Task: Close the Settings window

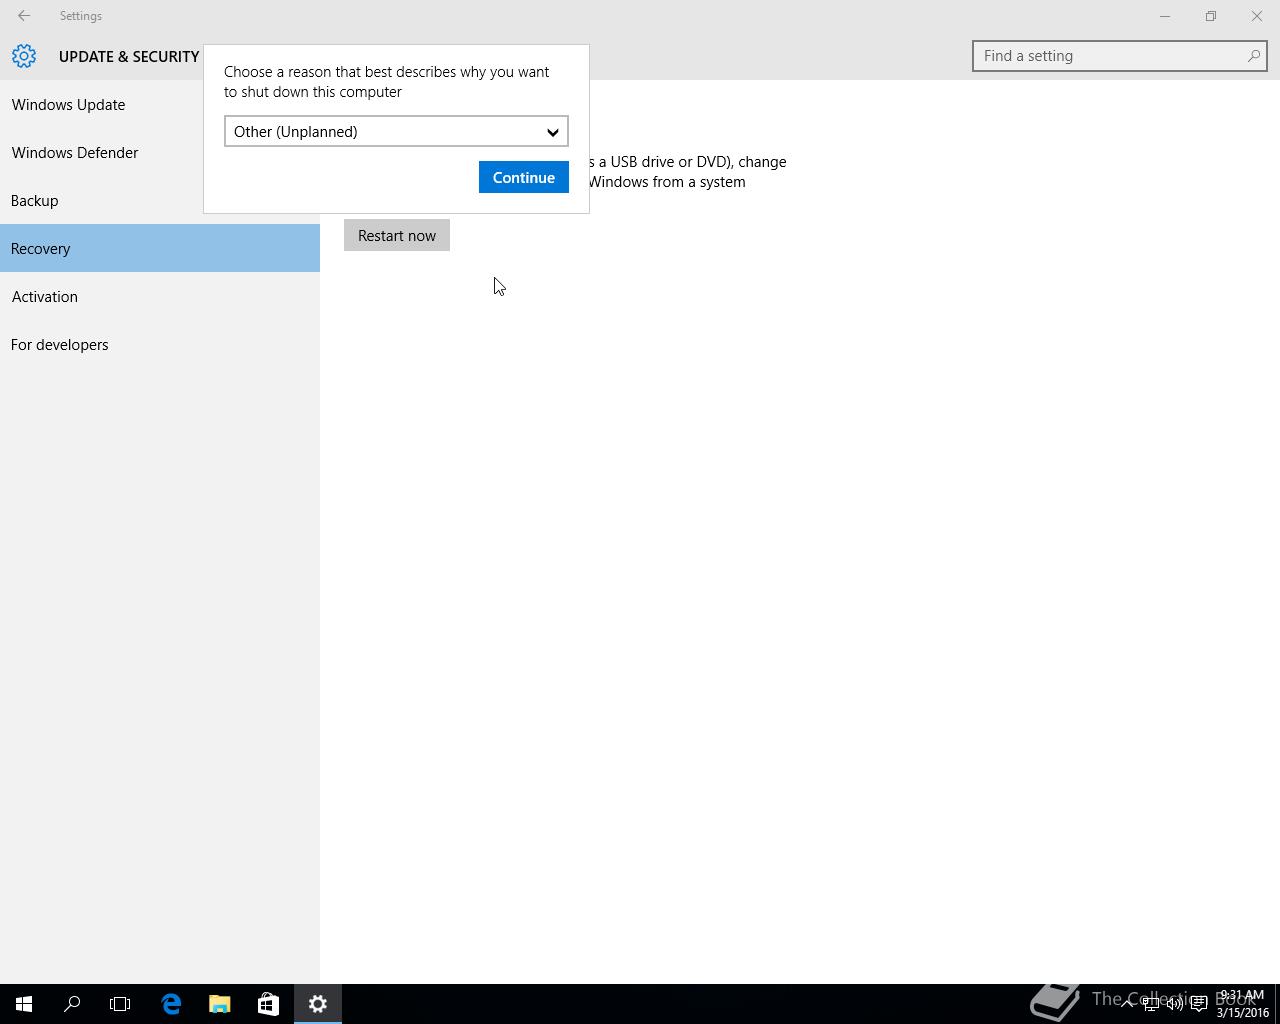Action: [x=1257, y=16]
